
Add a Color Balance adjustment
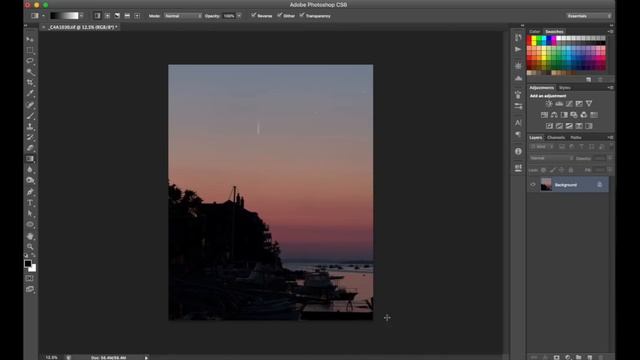554,115
